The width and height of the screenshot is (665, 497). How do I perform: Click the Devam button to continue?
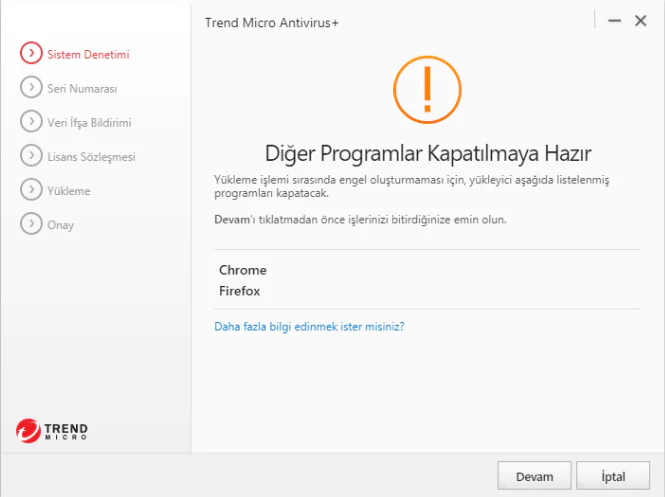coord(534,477)
